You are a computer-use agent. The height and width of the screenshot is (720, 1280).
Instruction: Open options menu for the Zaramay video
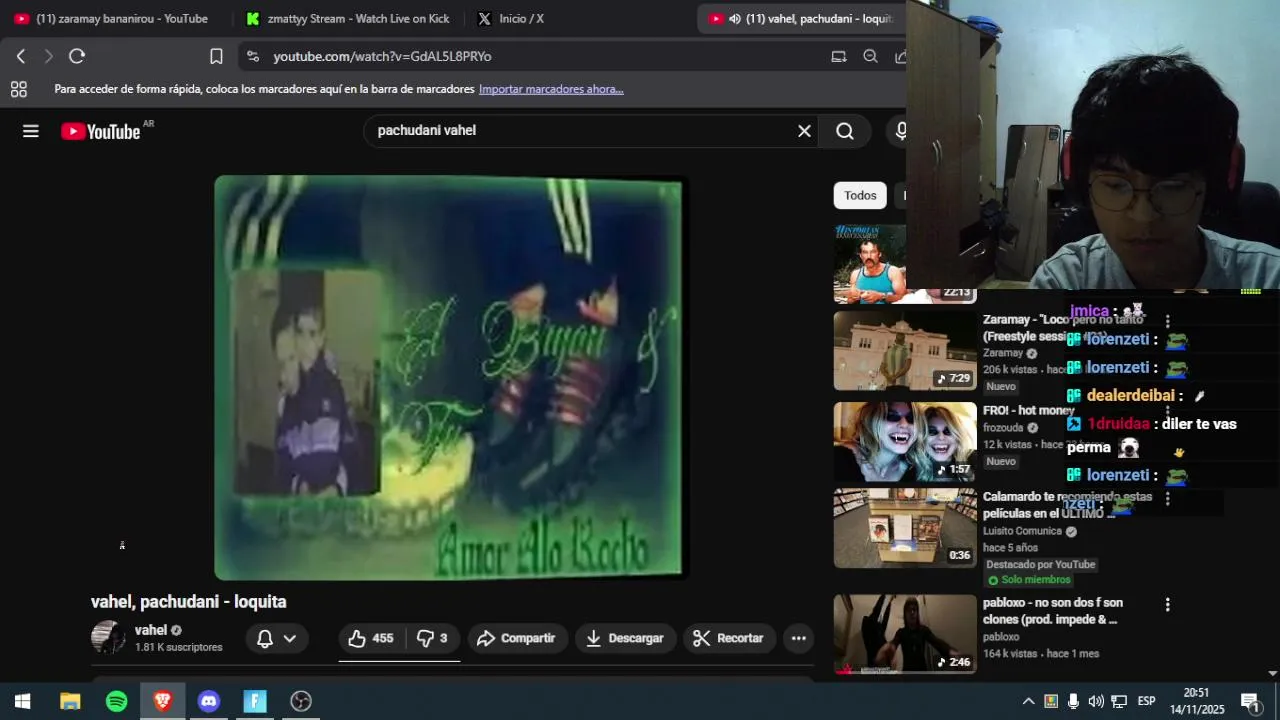tap(1167, 321)
